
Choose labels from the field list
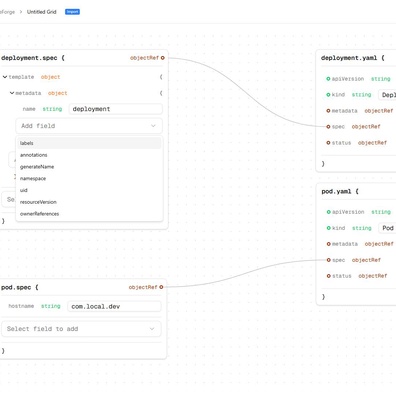(x=89, y=143)
